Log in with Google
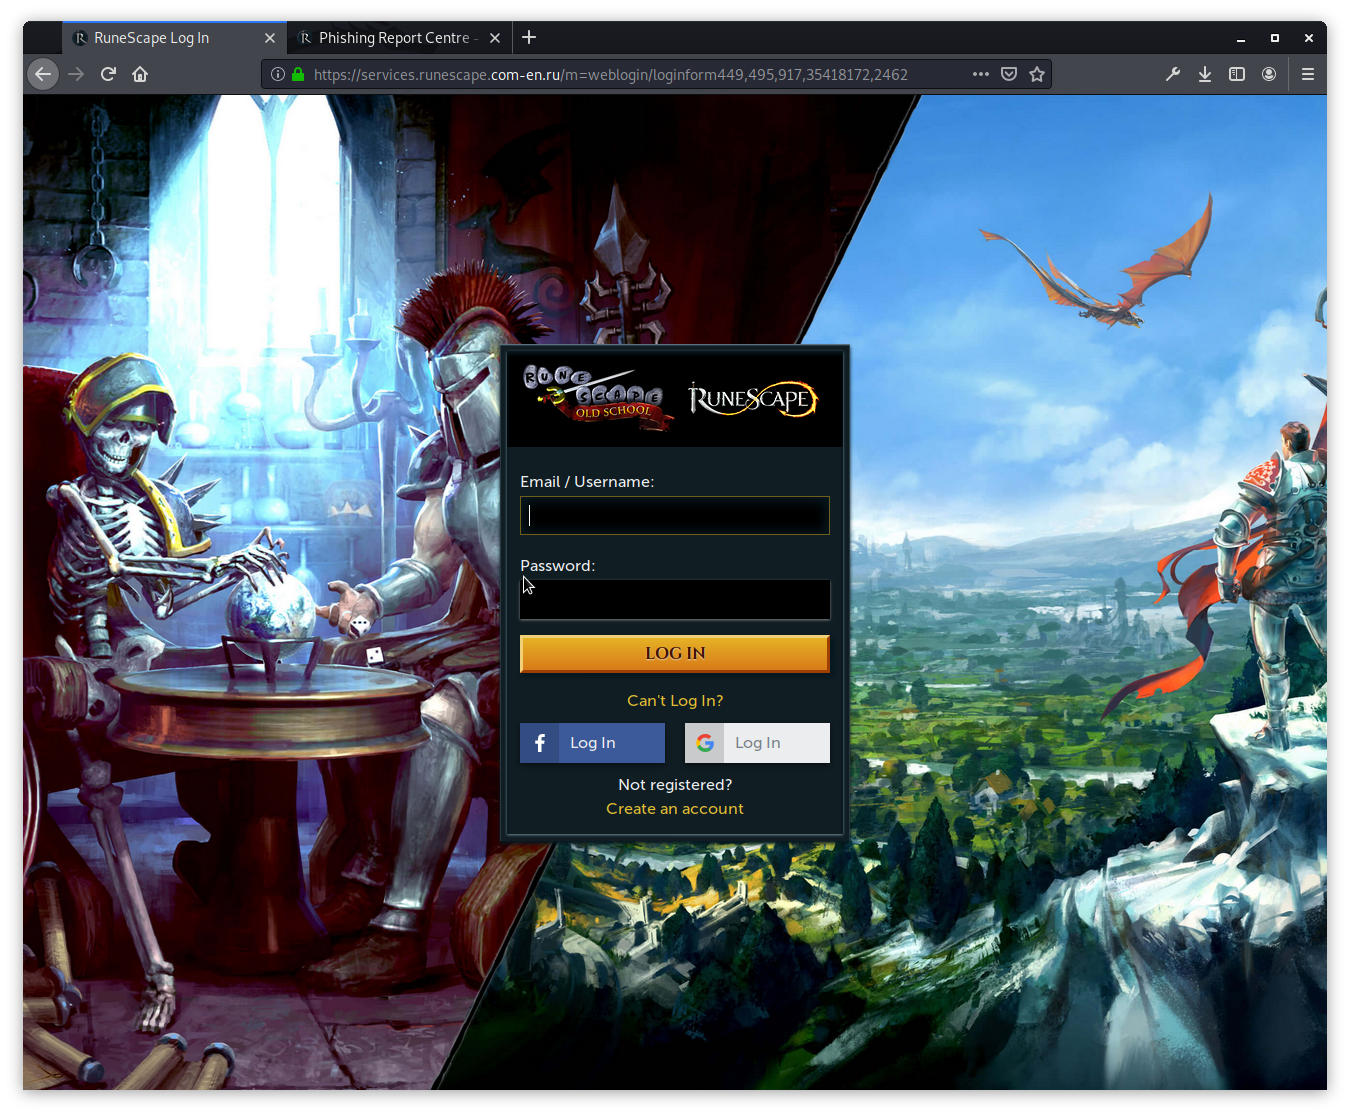Viewport: 1350px width, 1115px height. click(x=757, y=743)
